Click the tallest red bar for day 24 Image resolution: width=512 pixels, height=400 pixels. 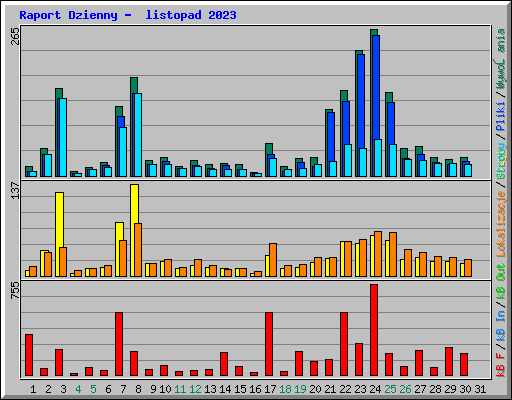tap(374, 330)
